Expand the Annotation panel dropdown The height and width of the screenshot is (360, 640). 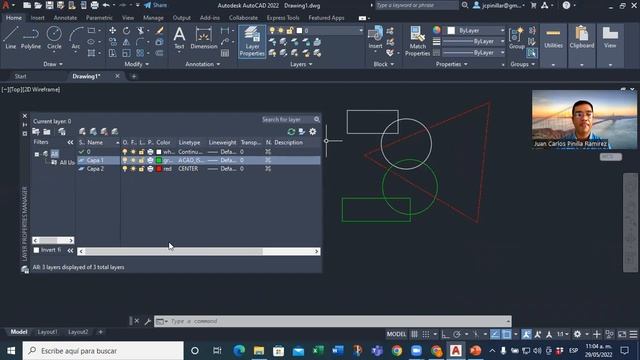pos(202,64)
